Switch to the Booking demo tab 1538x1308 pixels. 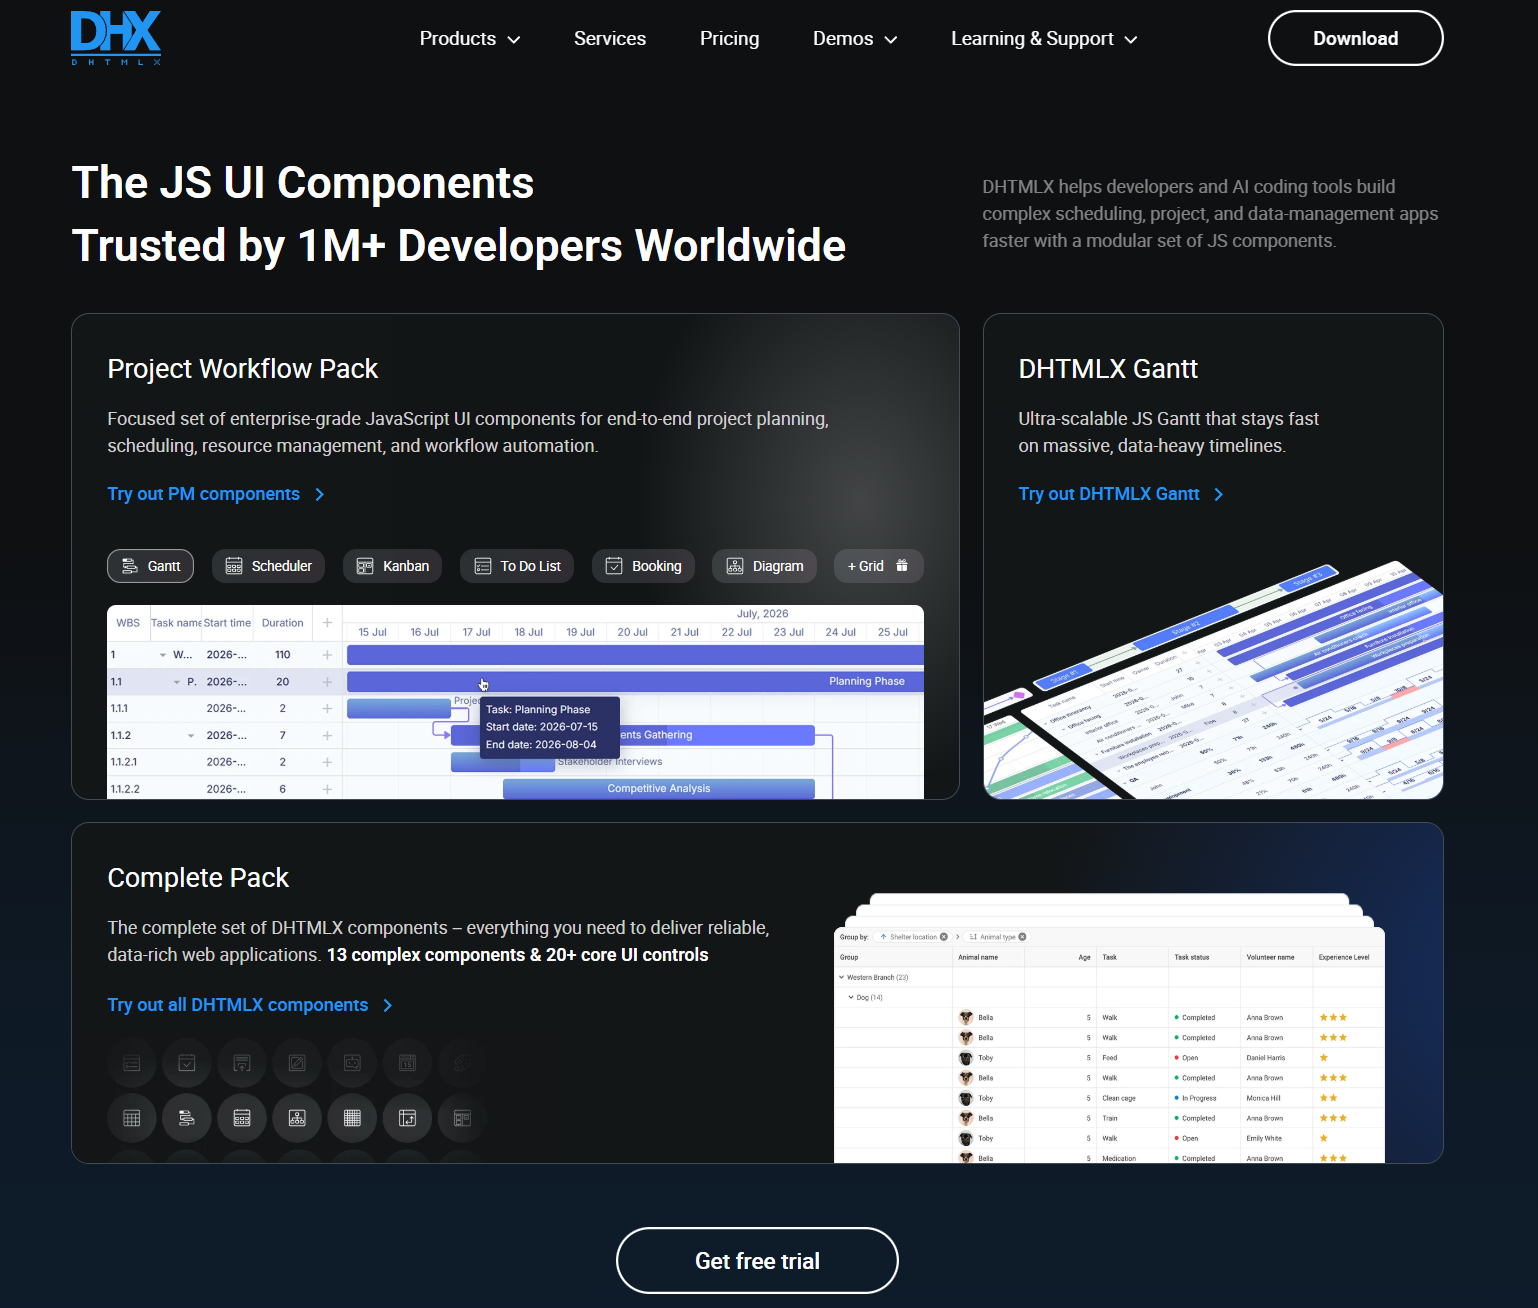tap(643, 566)
